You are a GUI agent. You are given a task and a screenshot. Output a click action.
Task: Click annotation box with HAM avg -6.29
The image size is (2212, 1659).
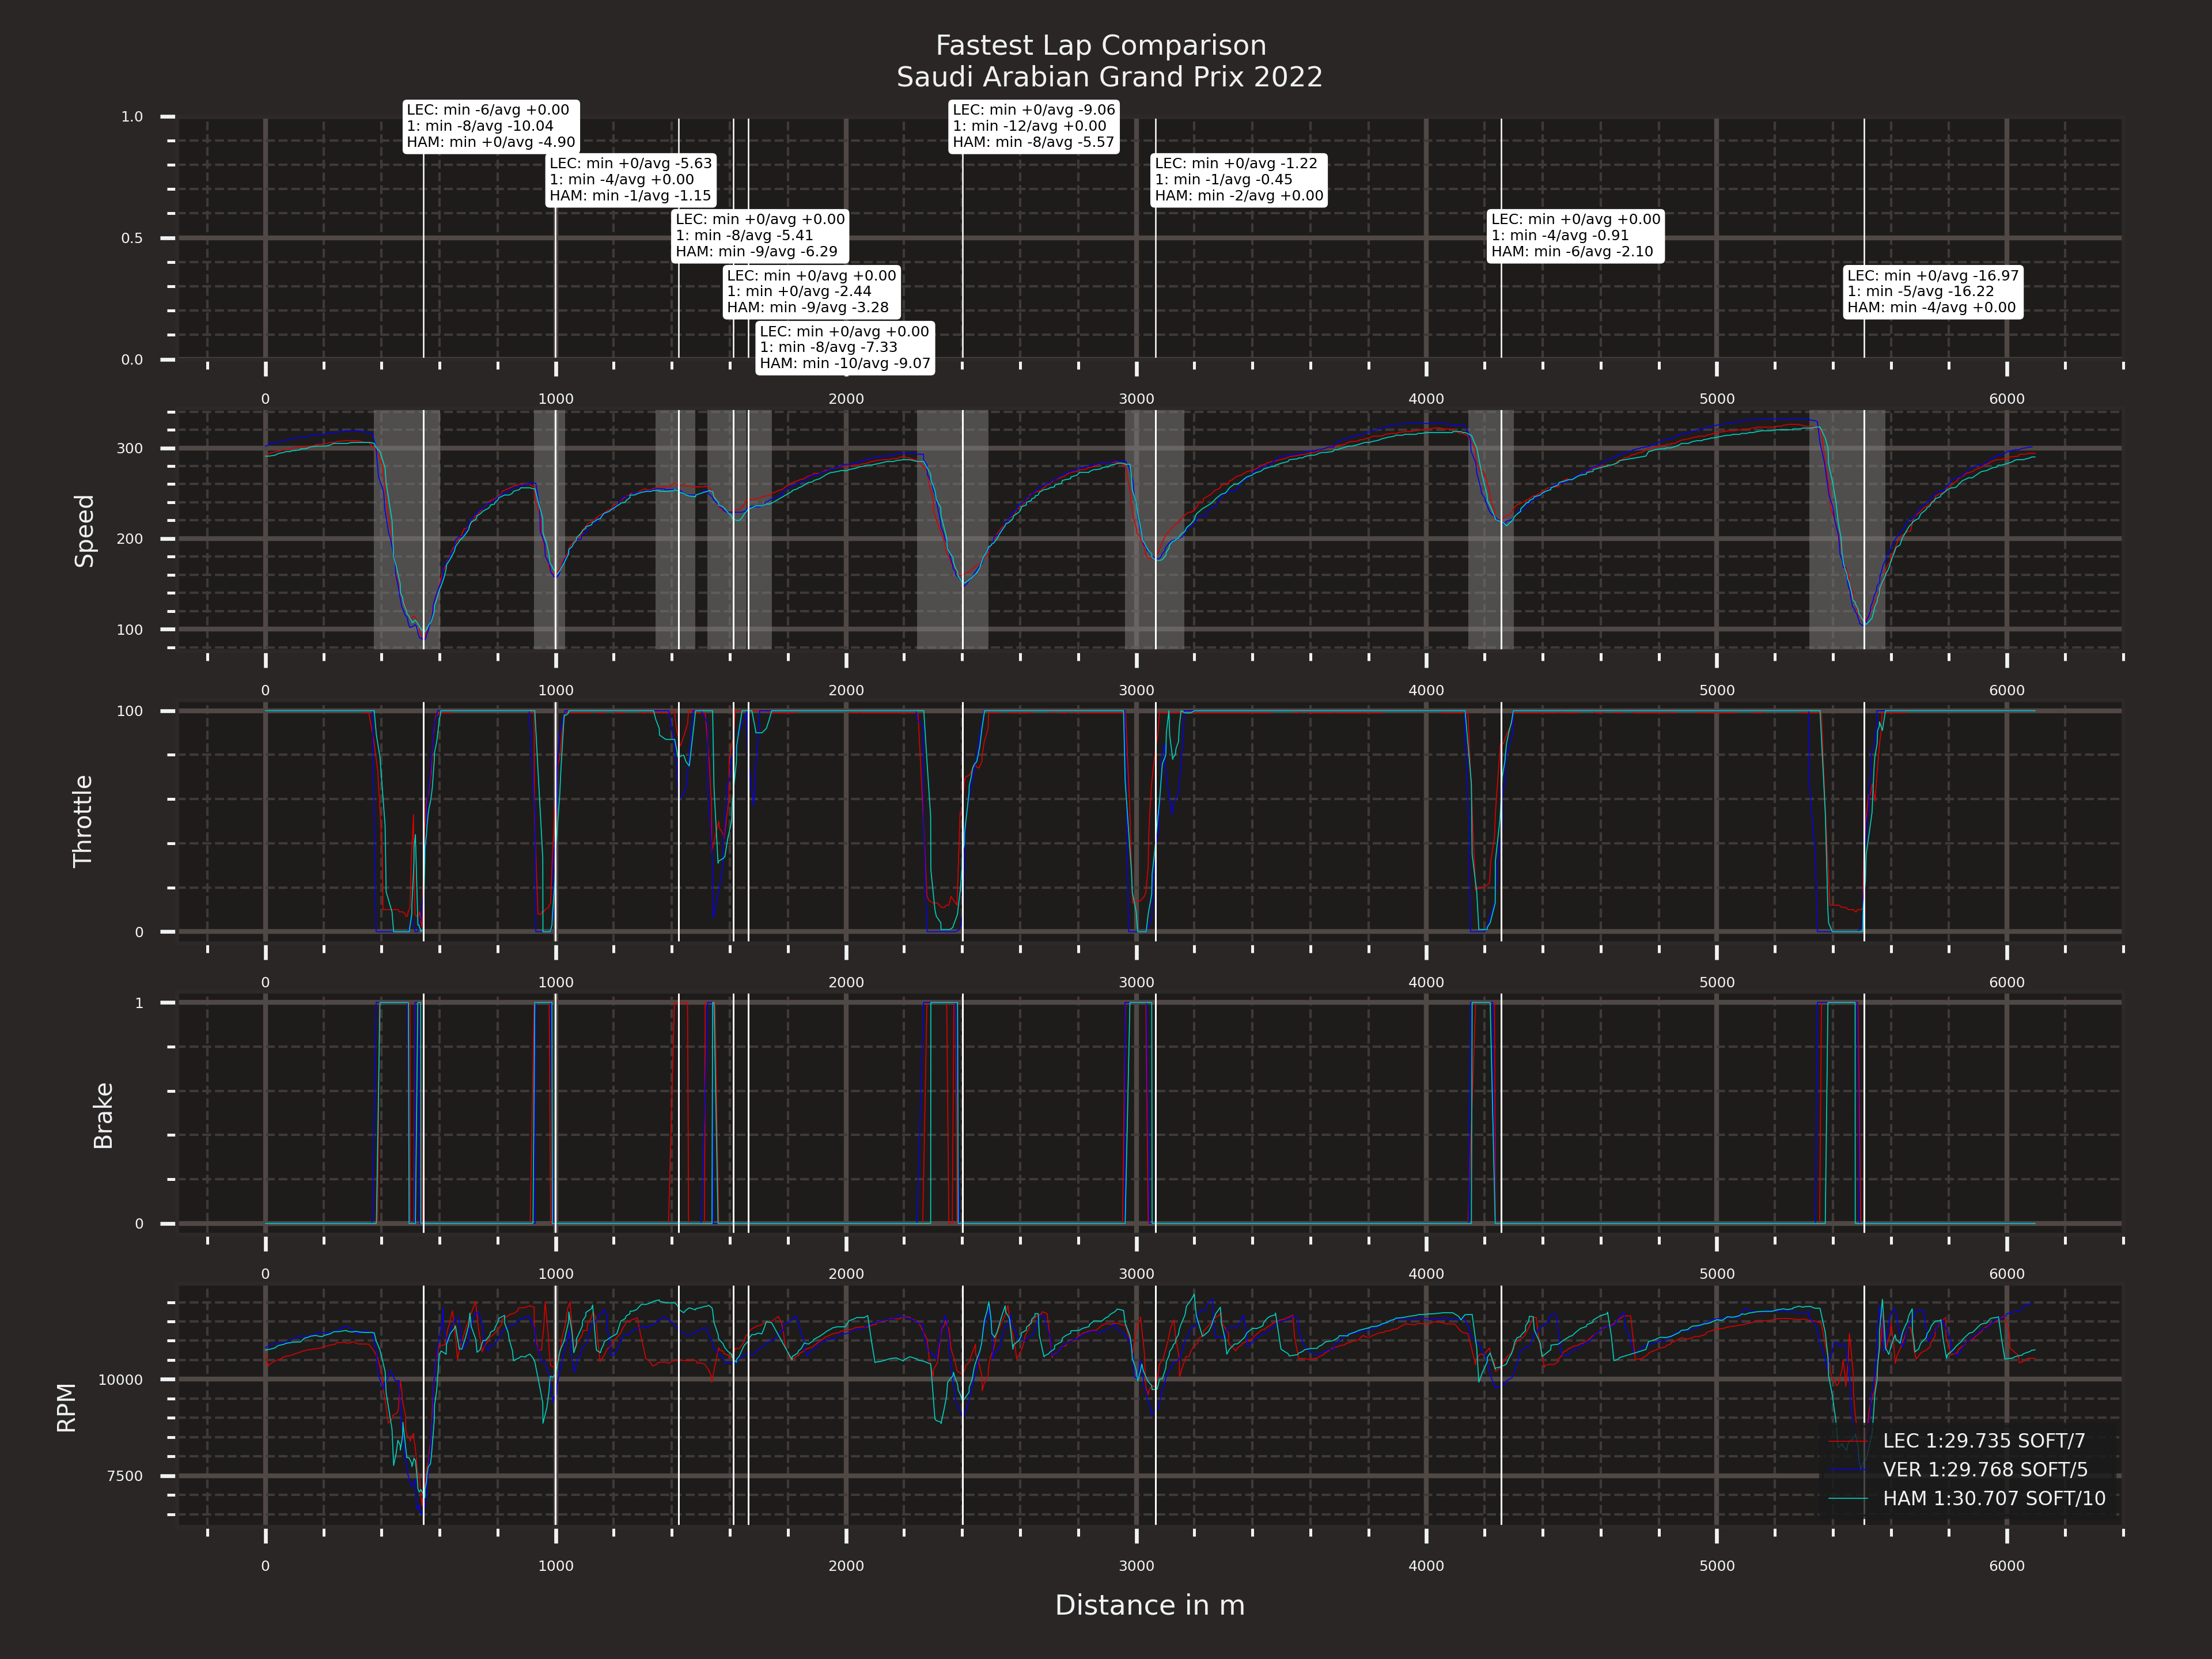pos(759,236)
